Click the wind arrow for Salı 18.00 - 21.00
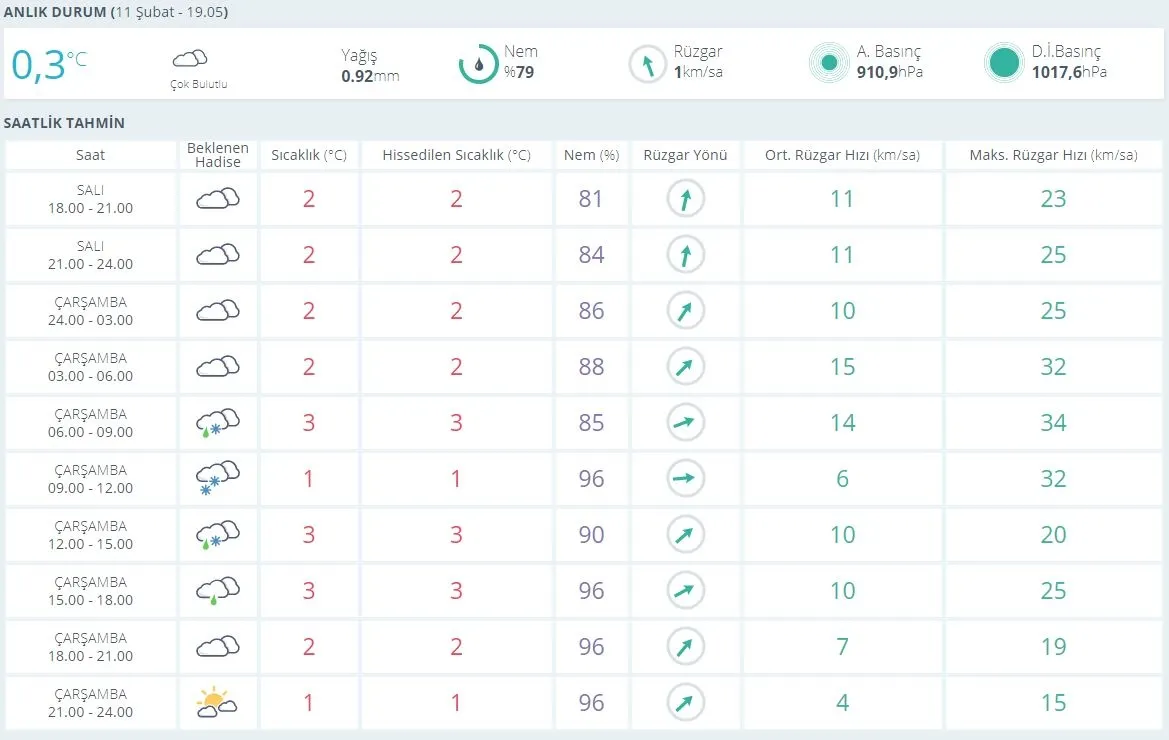Viewport: 1169px width, 740px height. click(x=685, y=199)
